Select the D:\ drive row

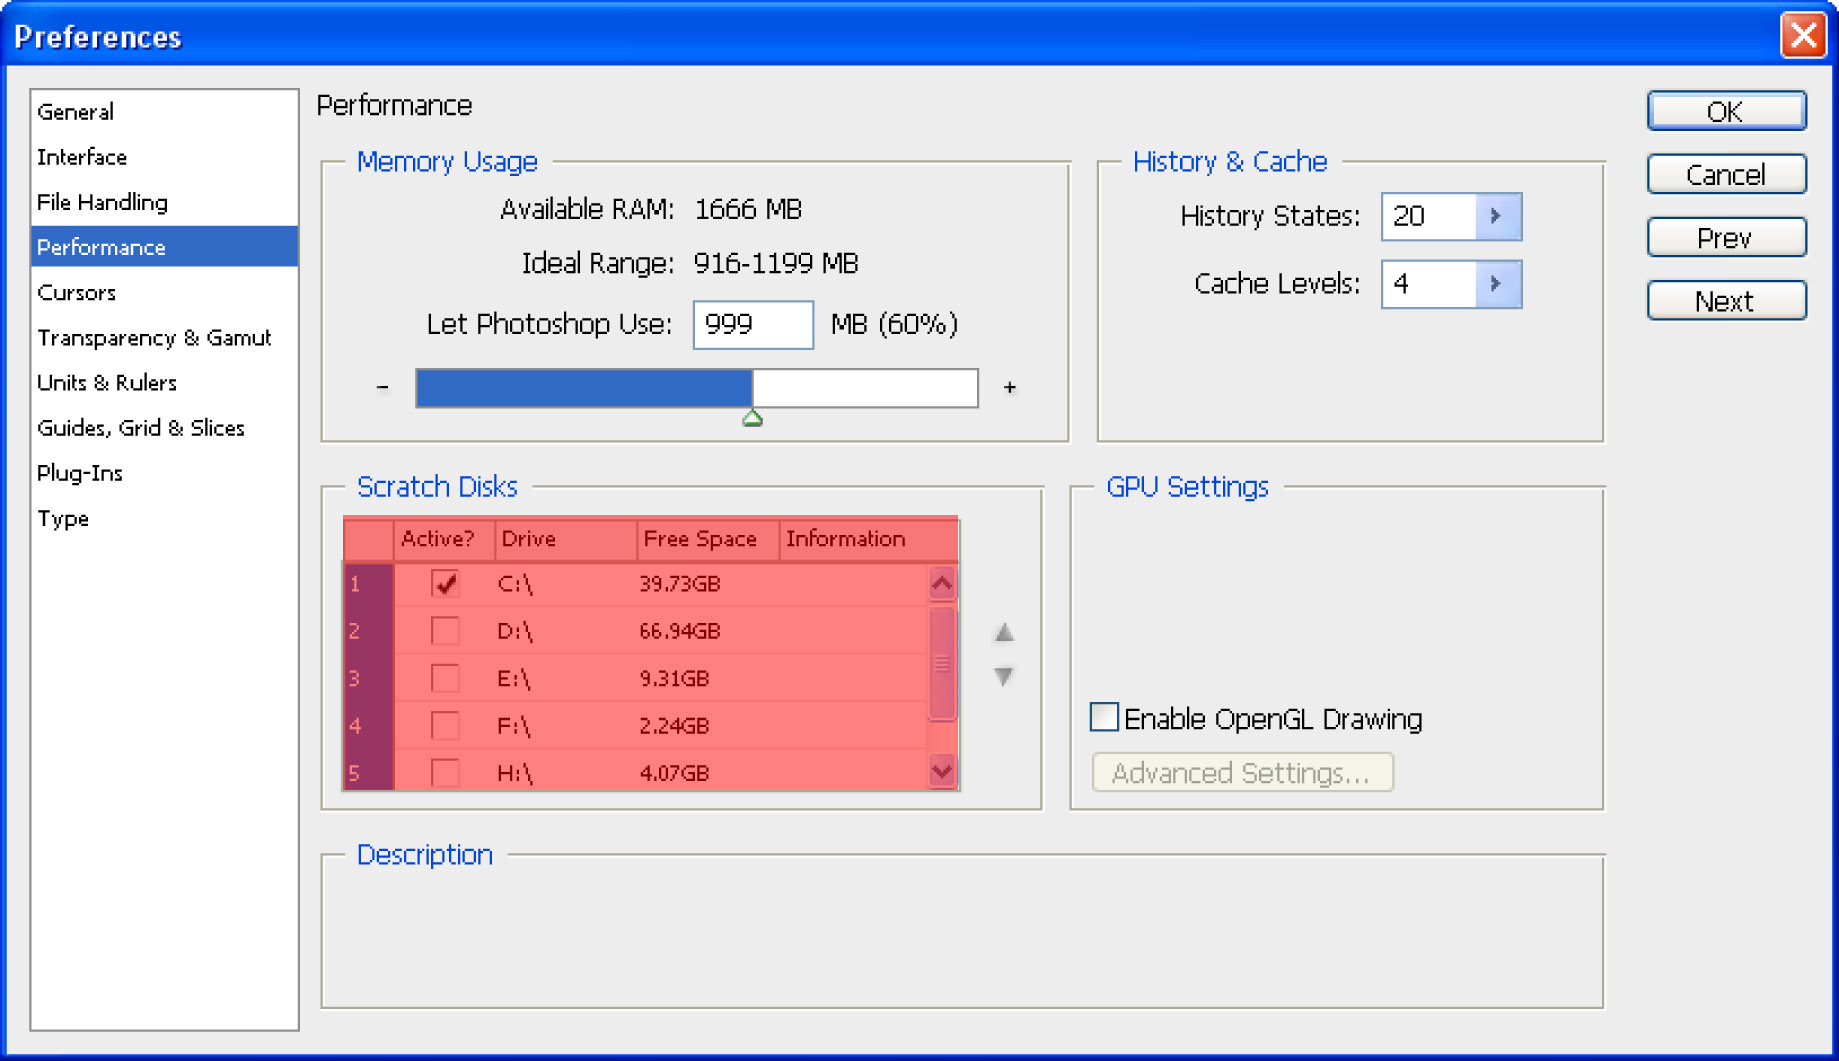click(636, 631)
